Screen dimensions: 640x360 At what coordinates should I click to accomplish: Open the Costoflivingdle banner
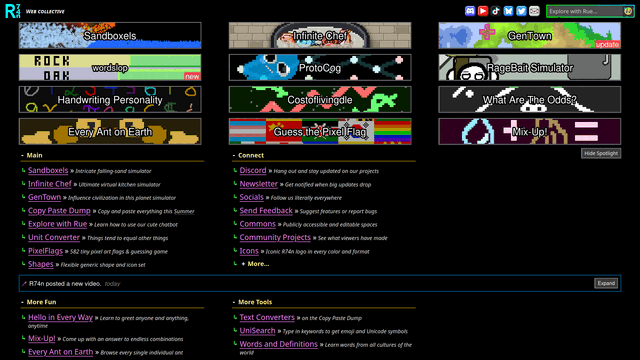pos(320,99)
